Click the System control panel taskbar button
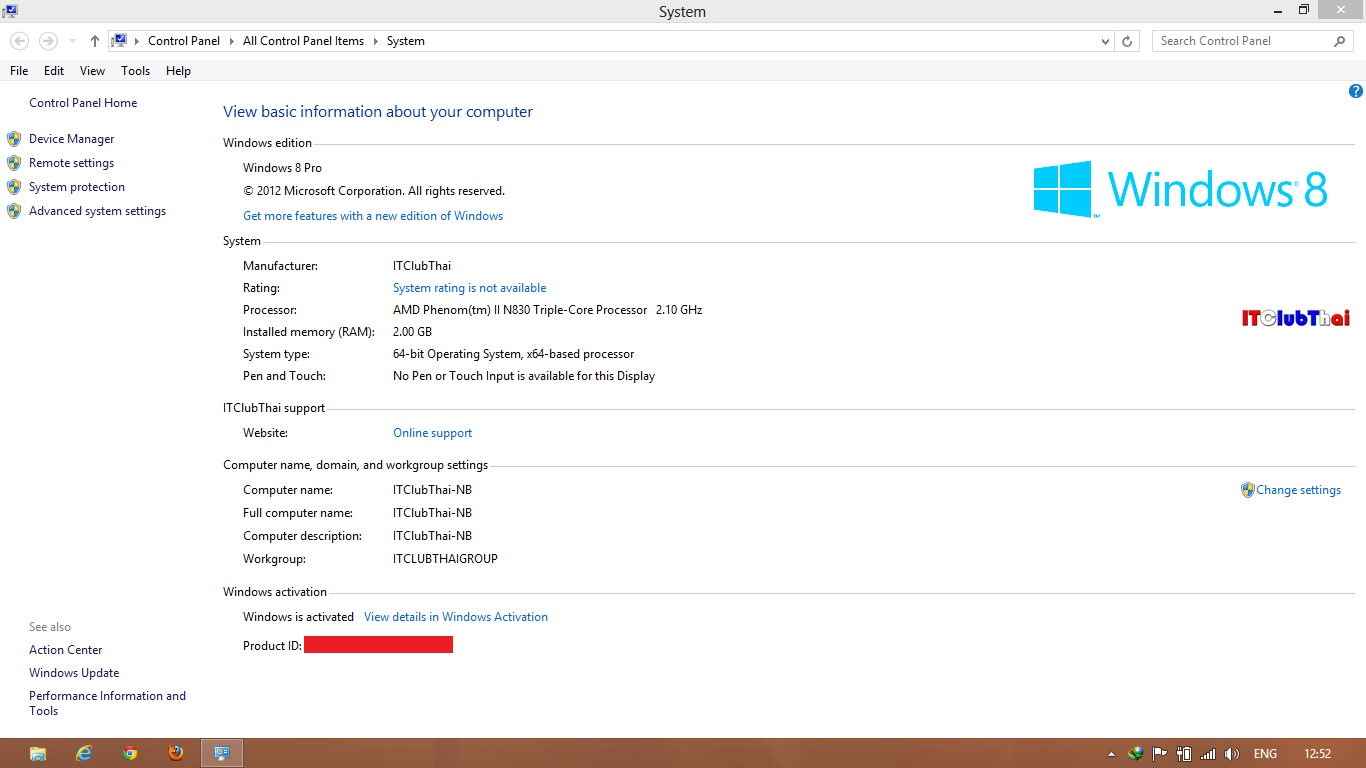Image resolution: width=1366 pixels, height=768 pixels. click(x=222, y=753)
